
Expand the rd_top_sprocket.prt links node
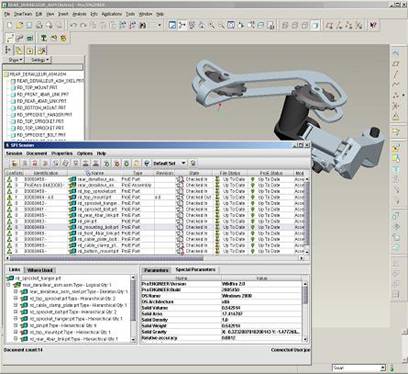tap(15, 298)
